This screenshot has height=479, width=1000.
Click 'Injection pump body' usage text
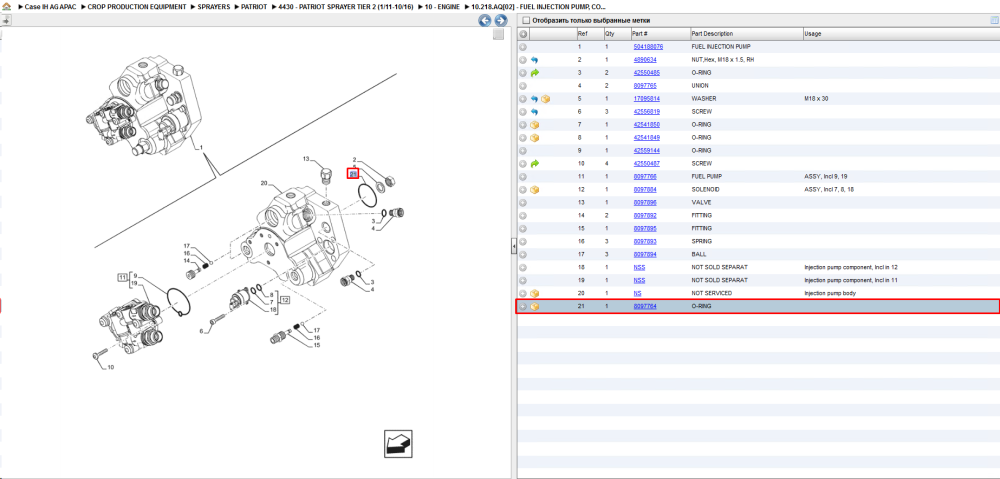click(830, 293)
